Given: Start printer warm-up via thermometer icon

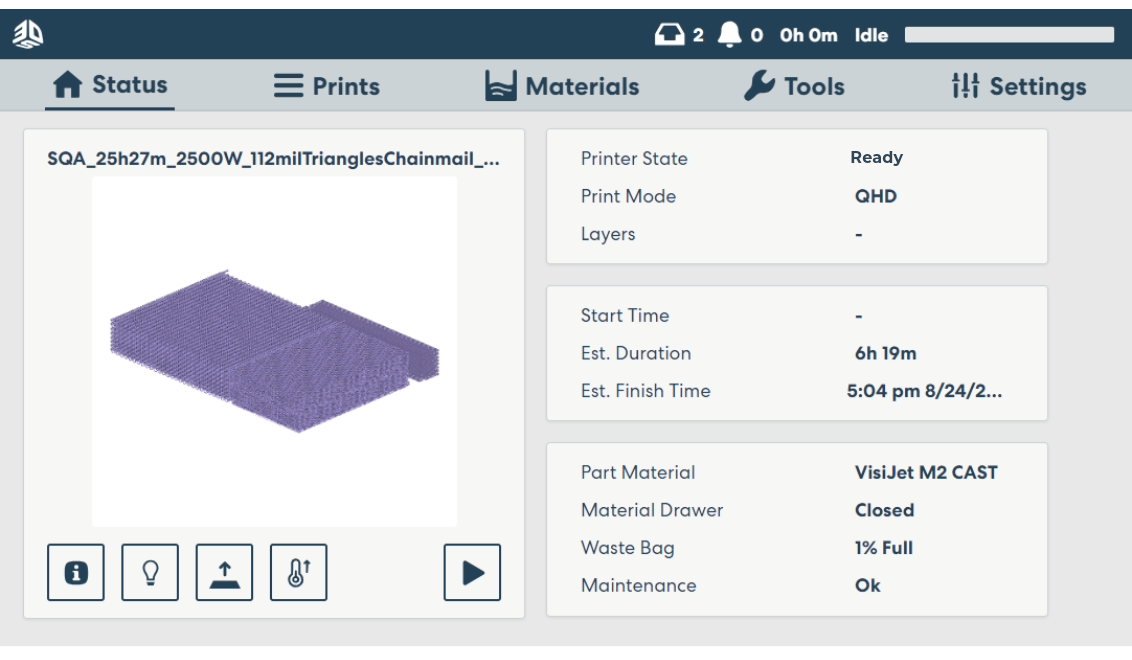Looking at the screenshot, I should (298, 572).
